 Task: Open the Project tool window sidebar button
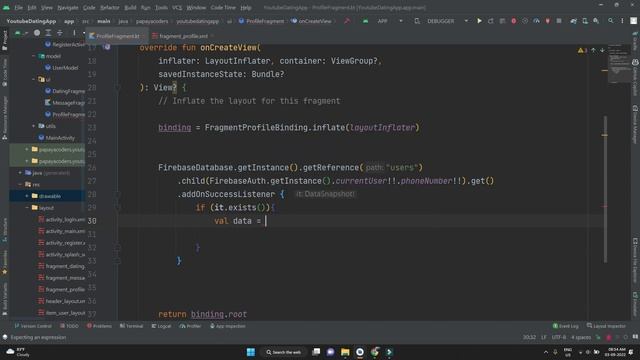[x=4, y=40]
